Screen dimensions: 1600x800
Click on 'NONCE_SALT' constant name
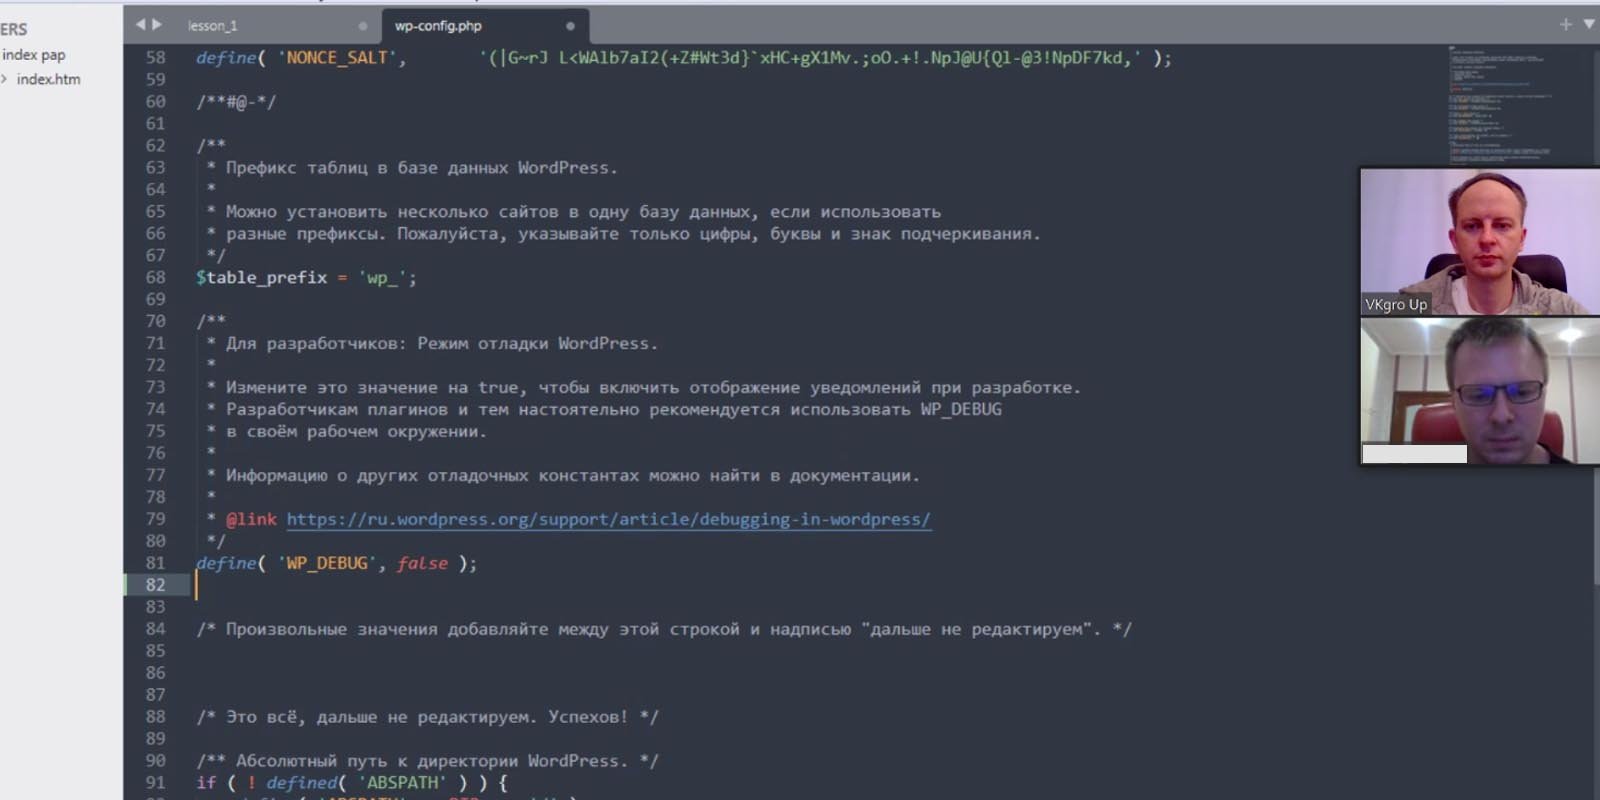337,58
